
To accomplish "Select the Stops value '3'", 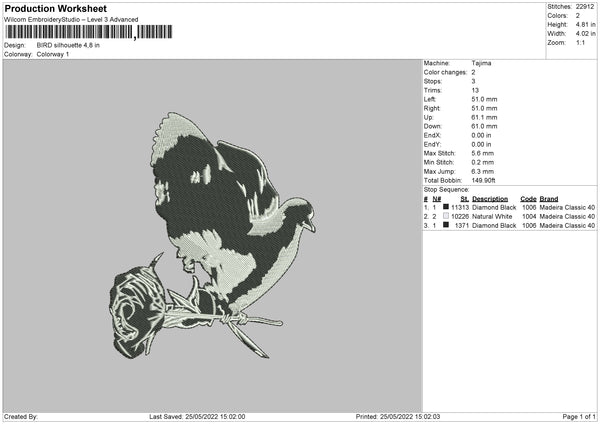I will tap(473, 81).
